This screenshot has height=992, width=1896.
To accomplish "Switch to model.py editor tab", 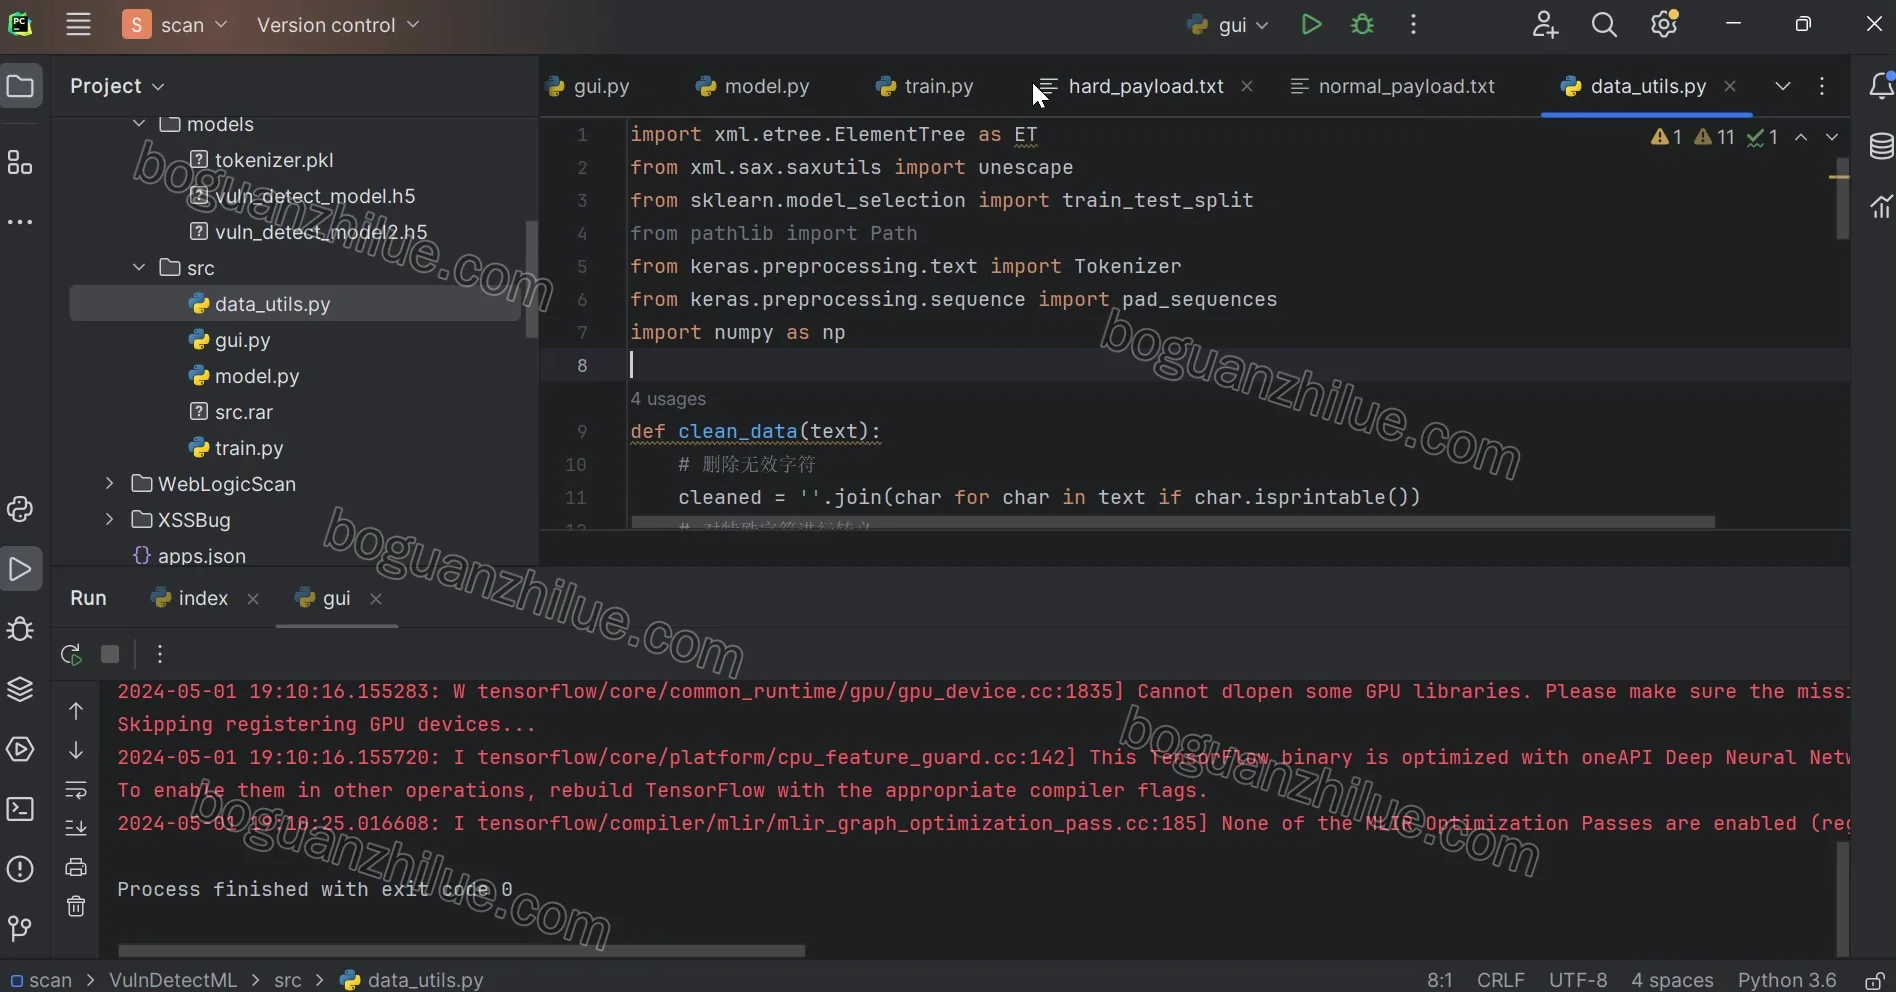I will (x=753, y=87).
